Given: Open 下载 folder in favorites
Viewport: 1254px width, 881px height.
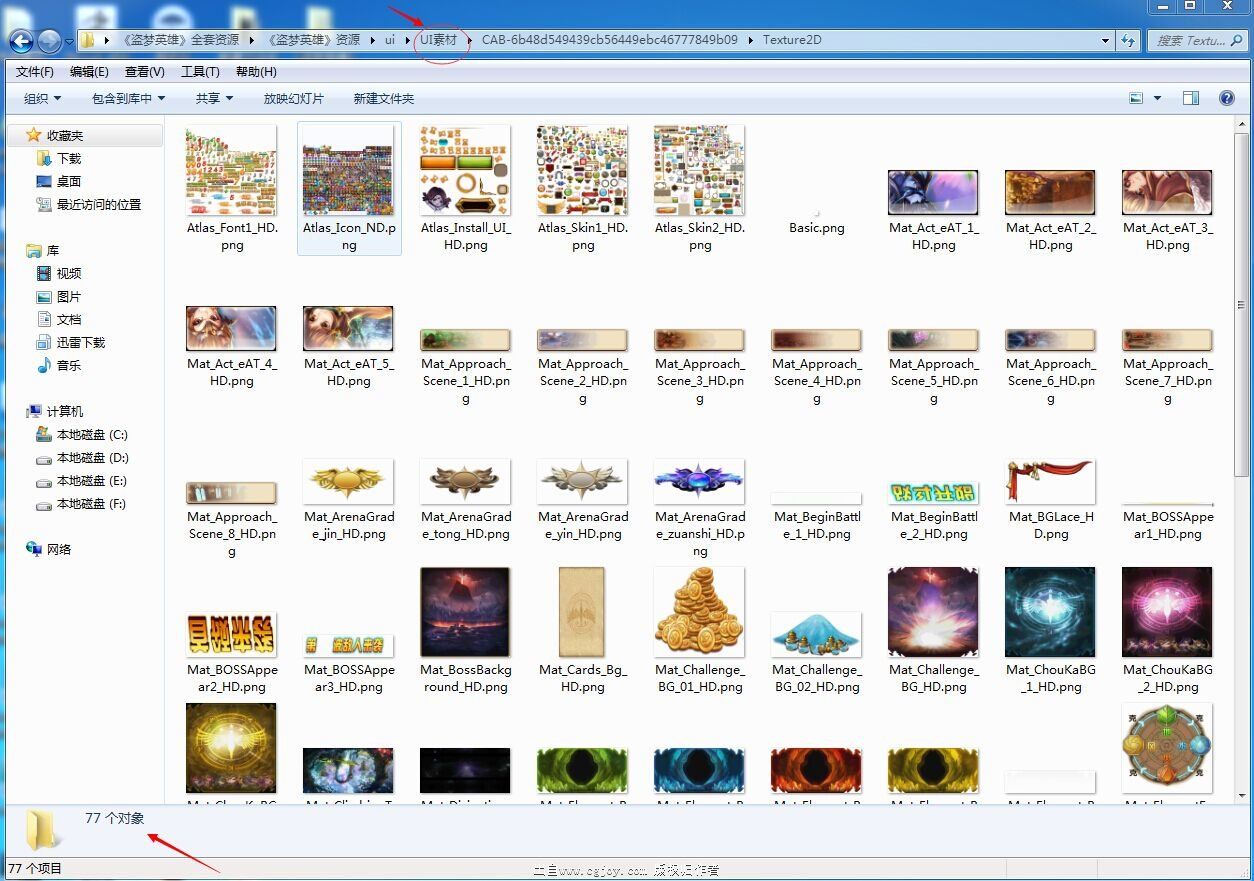Looking at the screenshot, I should [68, 158].
